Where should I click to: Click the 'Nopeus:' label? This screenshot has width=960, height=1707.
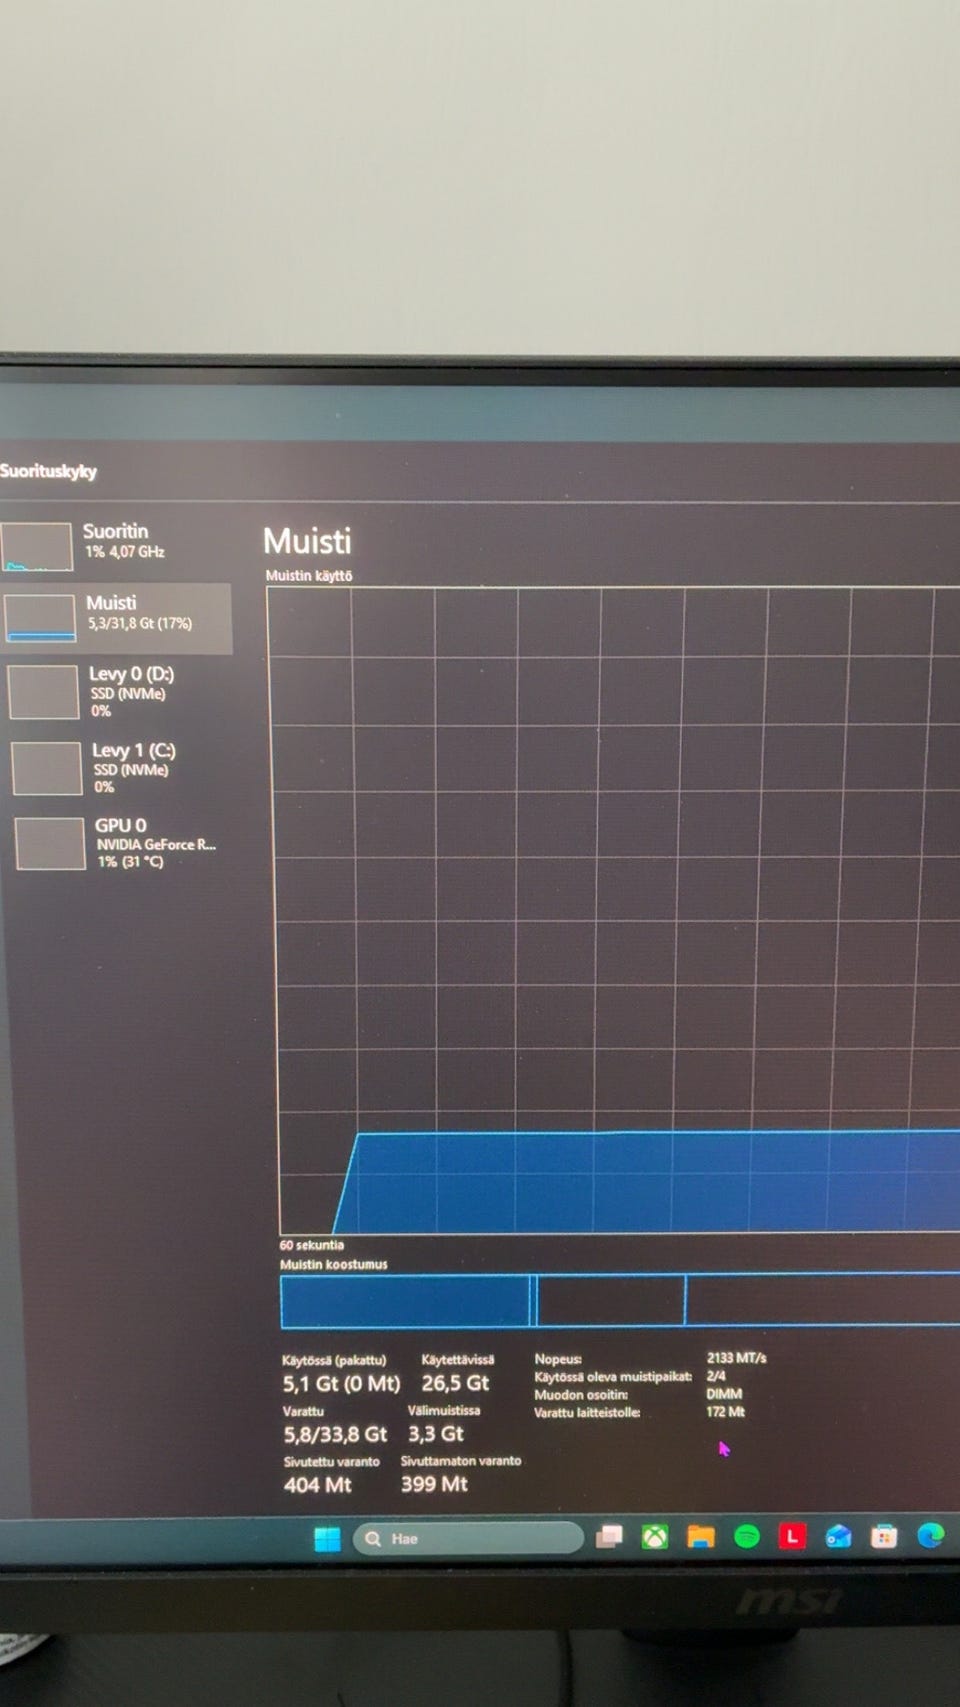[x=558, y=1359]
